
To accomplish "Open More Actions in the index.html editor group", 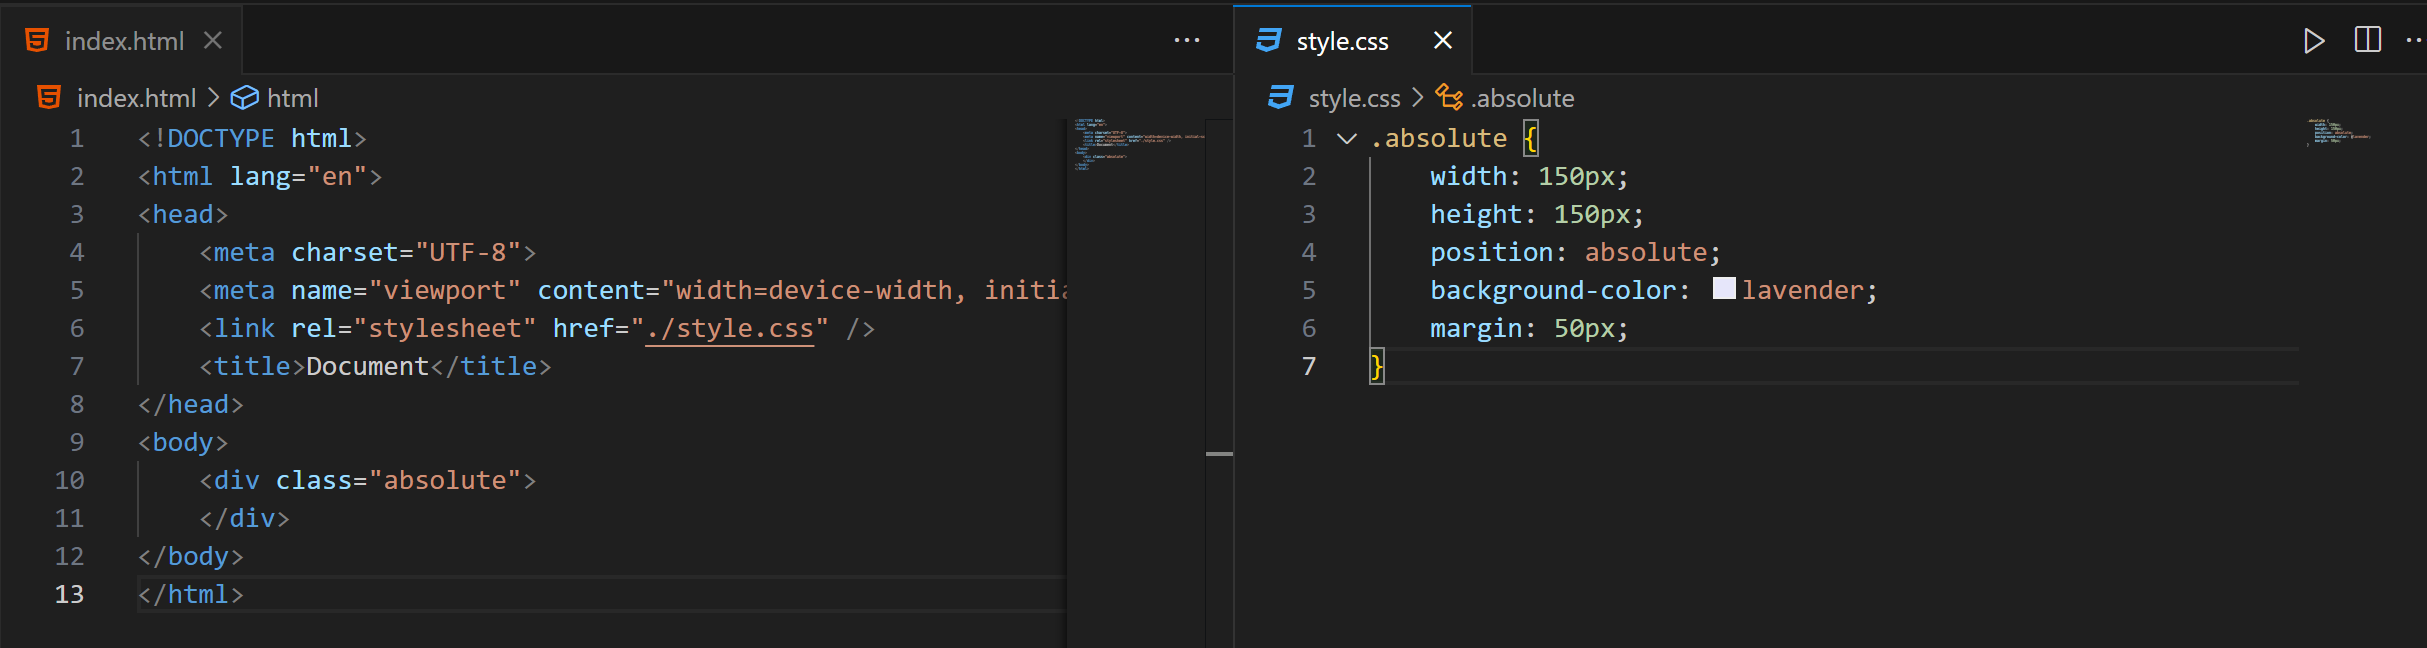I will pyautogui.click(x=1186, y=41).
